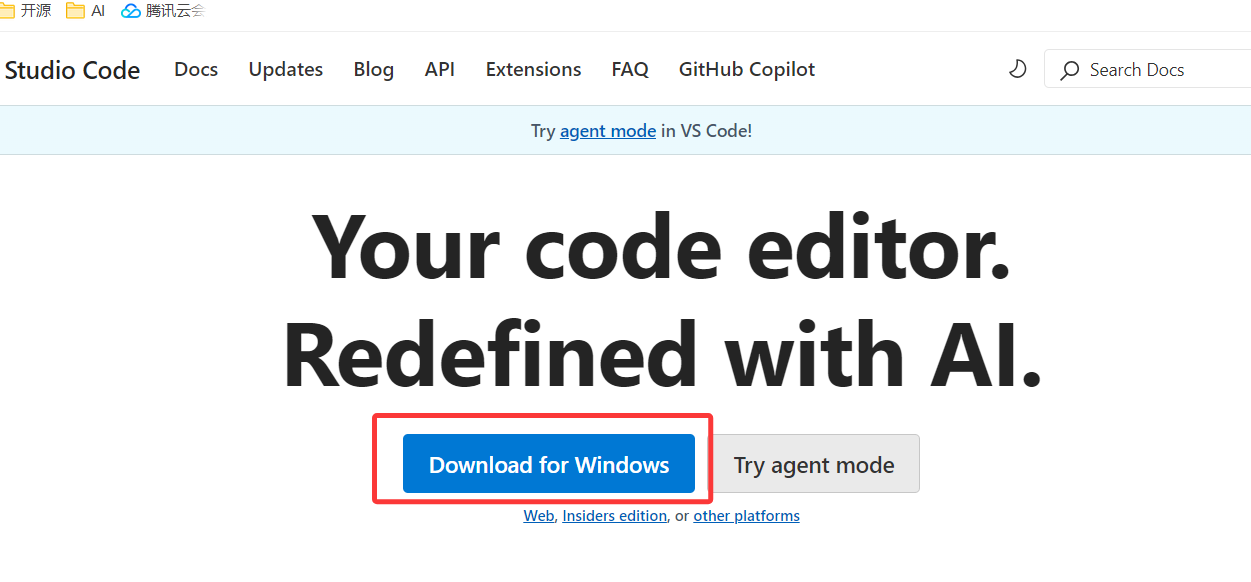Open the AI bookmark folder
The width and height of the screenshot is (1251, 582).
(86, 11)
